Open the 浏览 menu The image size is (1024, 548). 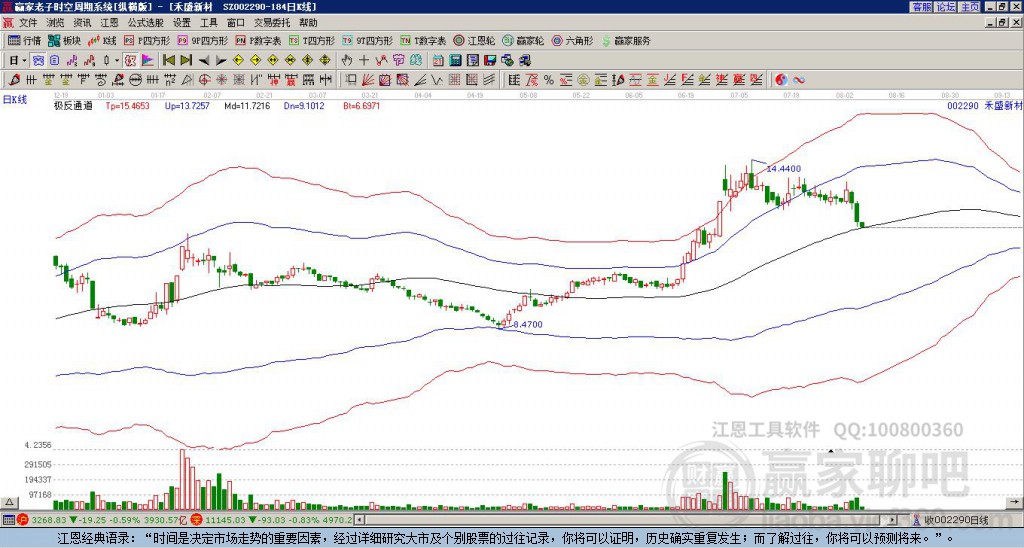click(56, 23)
